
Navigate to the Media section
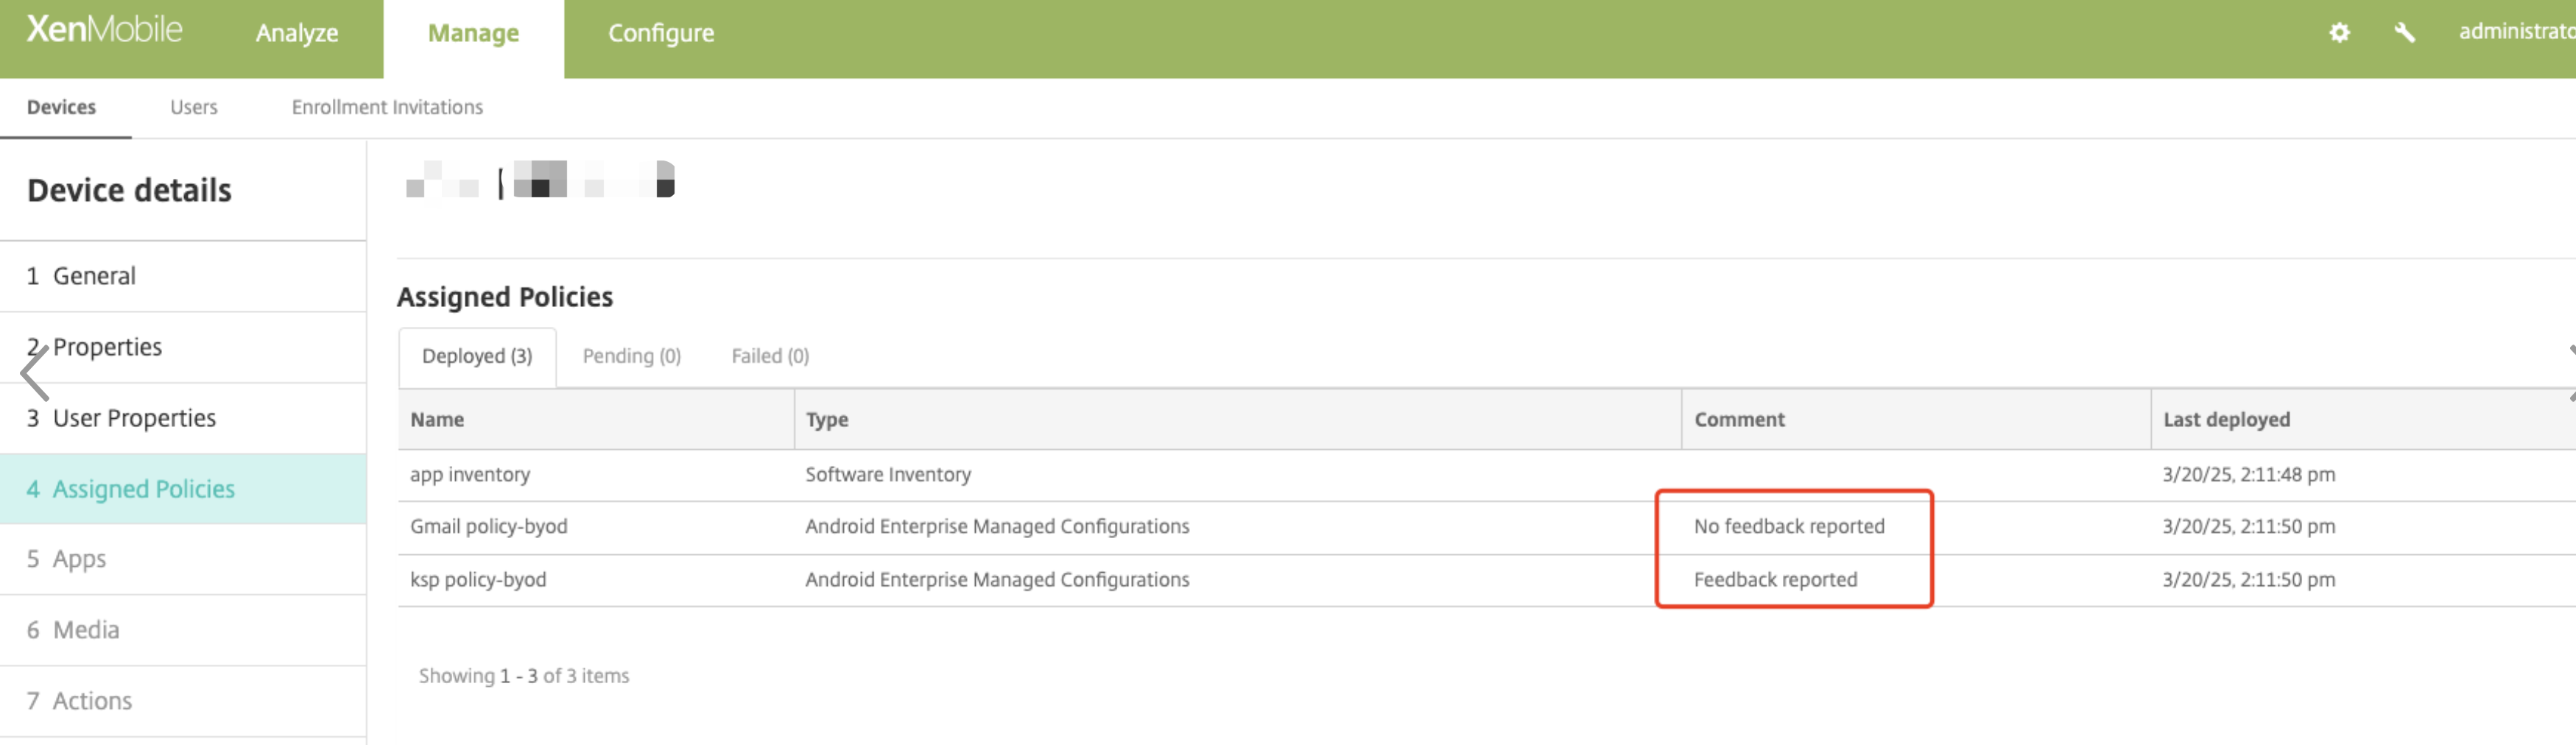86,630
